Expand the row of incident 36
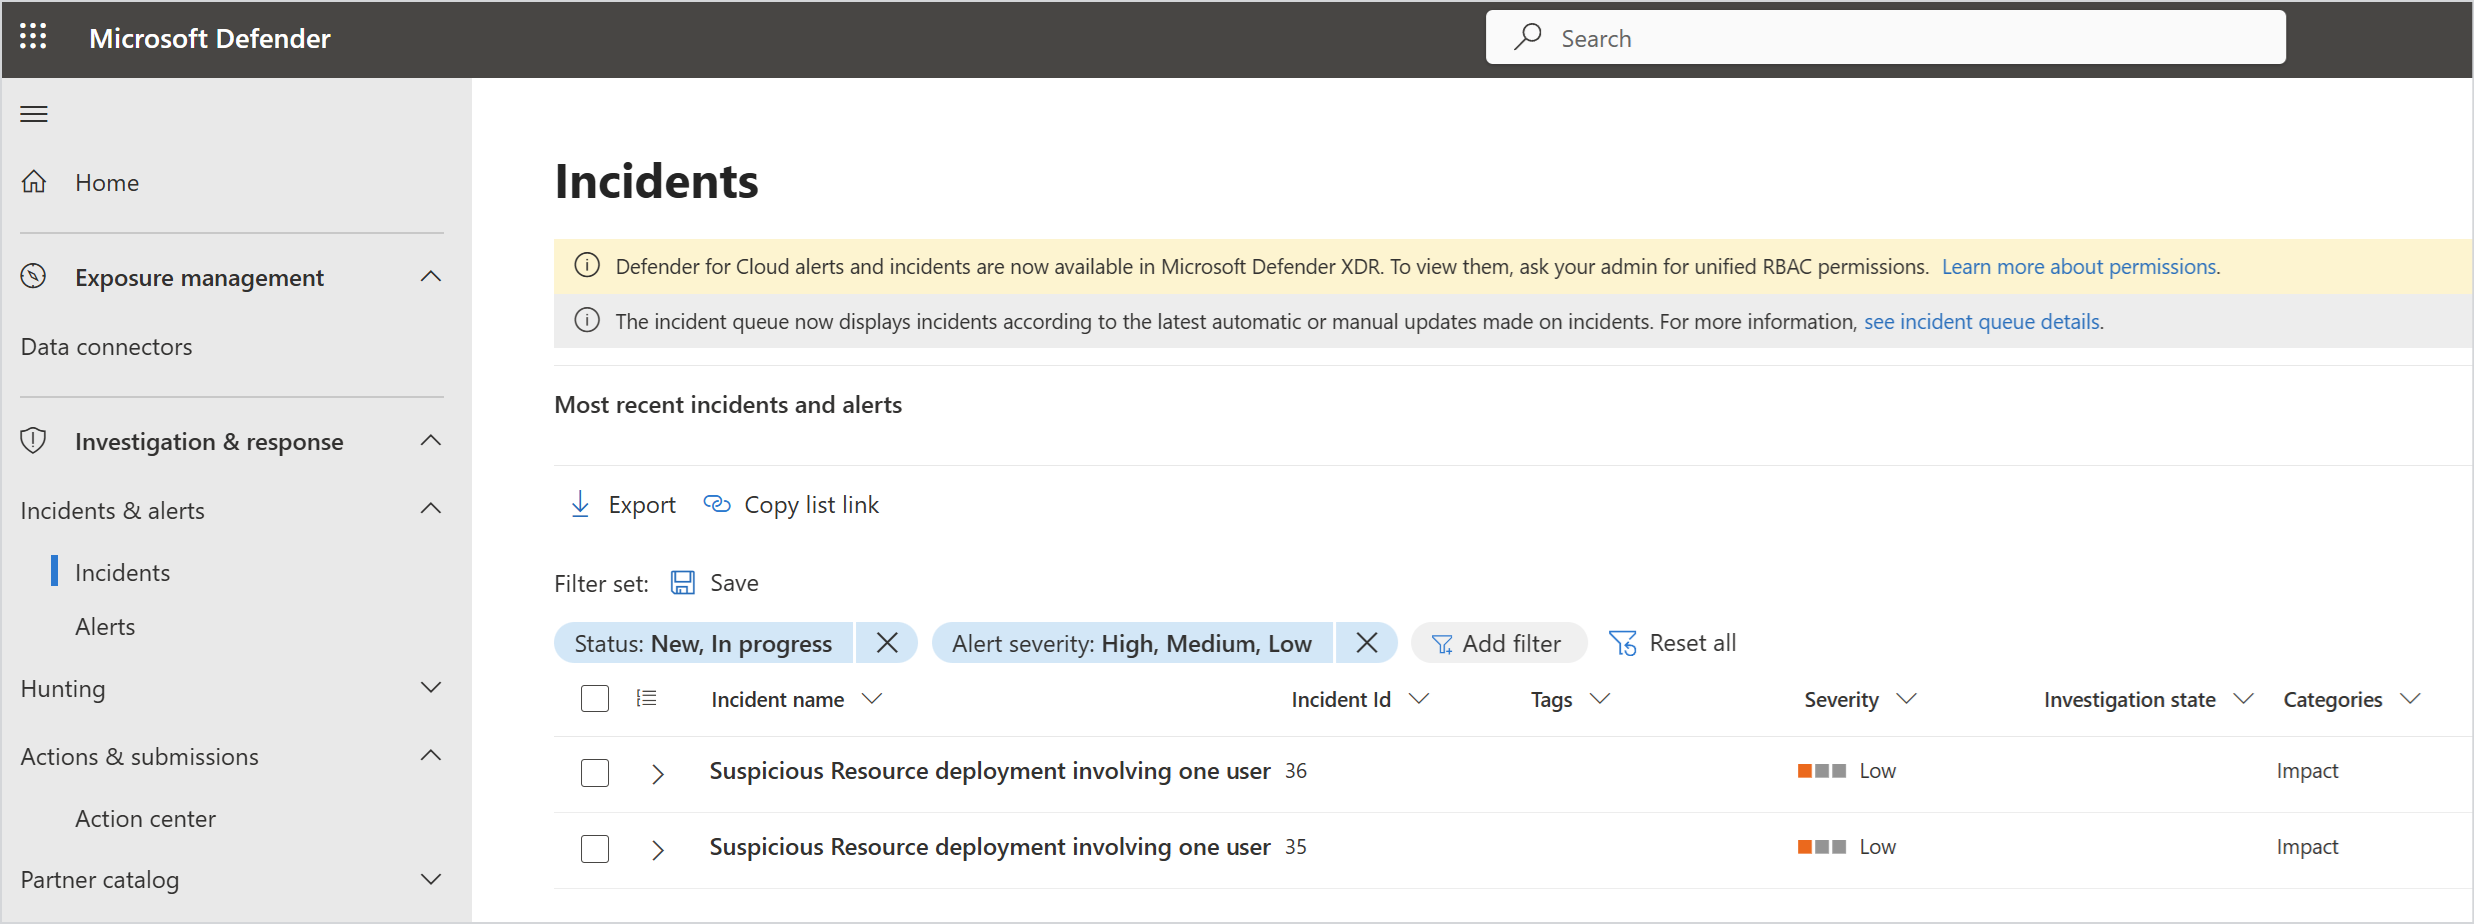 pos(658,773)
